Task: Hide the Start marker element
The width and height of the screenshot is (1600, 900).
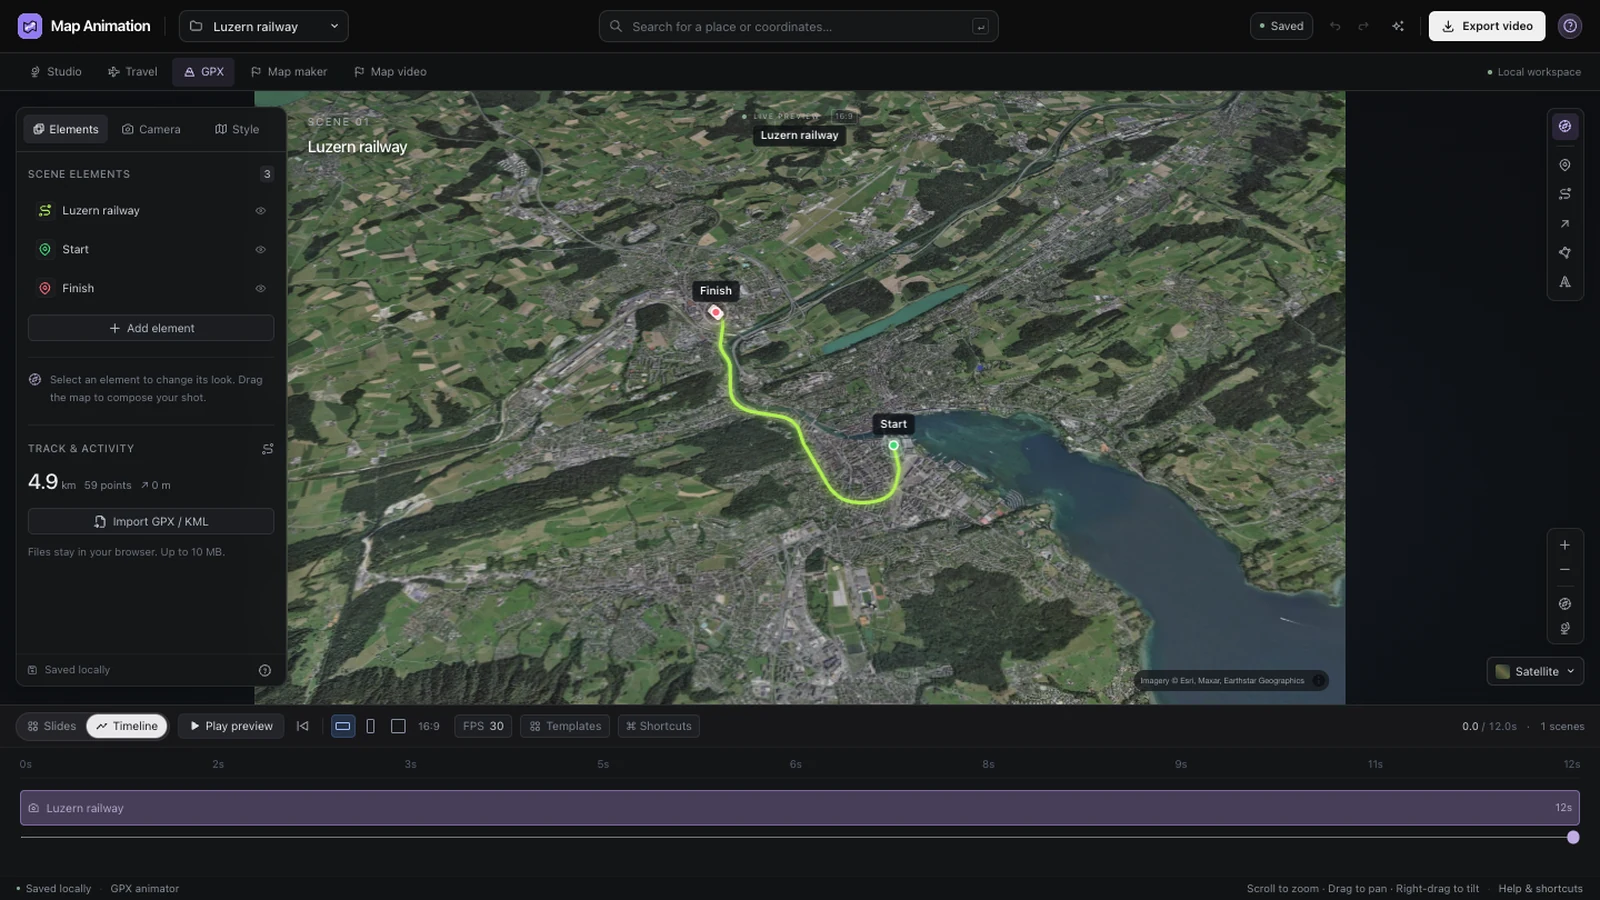Action: [260, 250]
